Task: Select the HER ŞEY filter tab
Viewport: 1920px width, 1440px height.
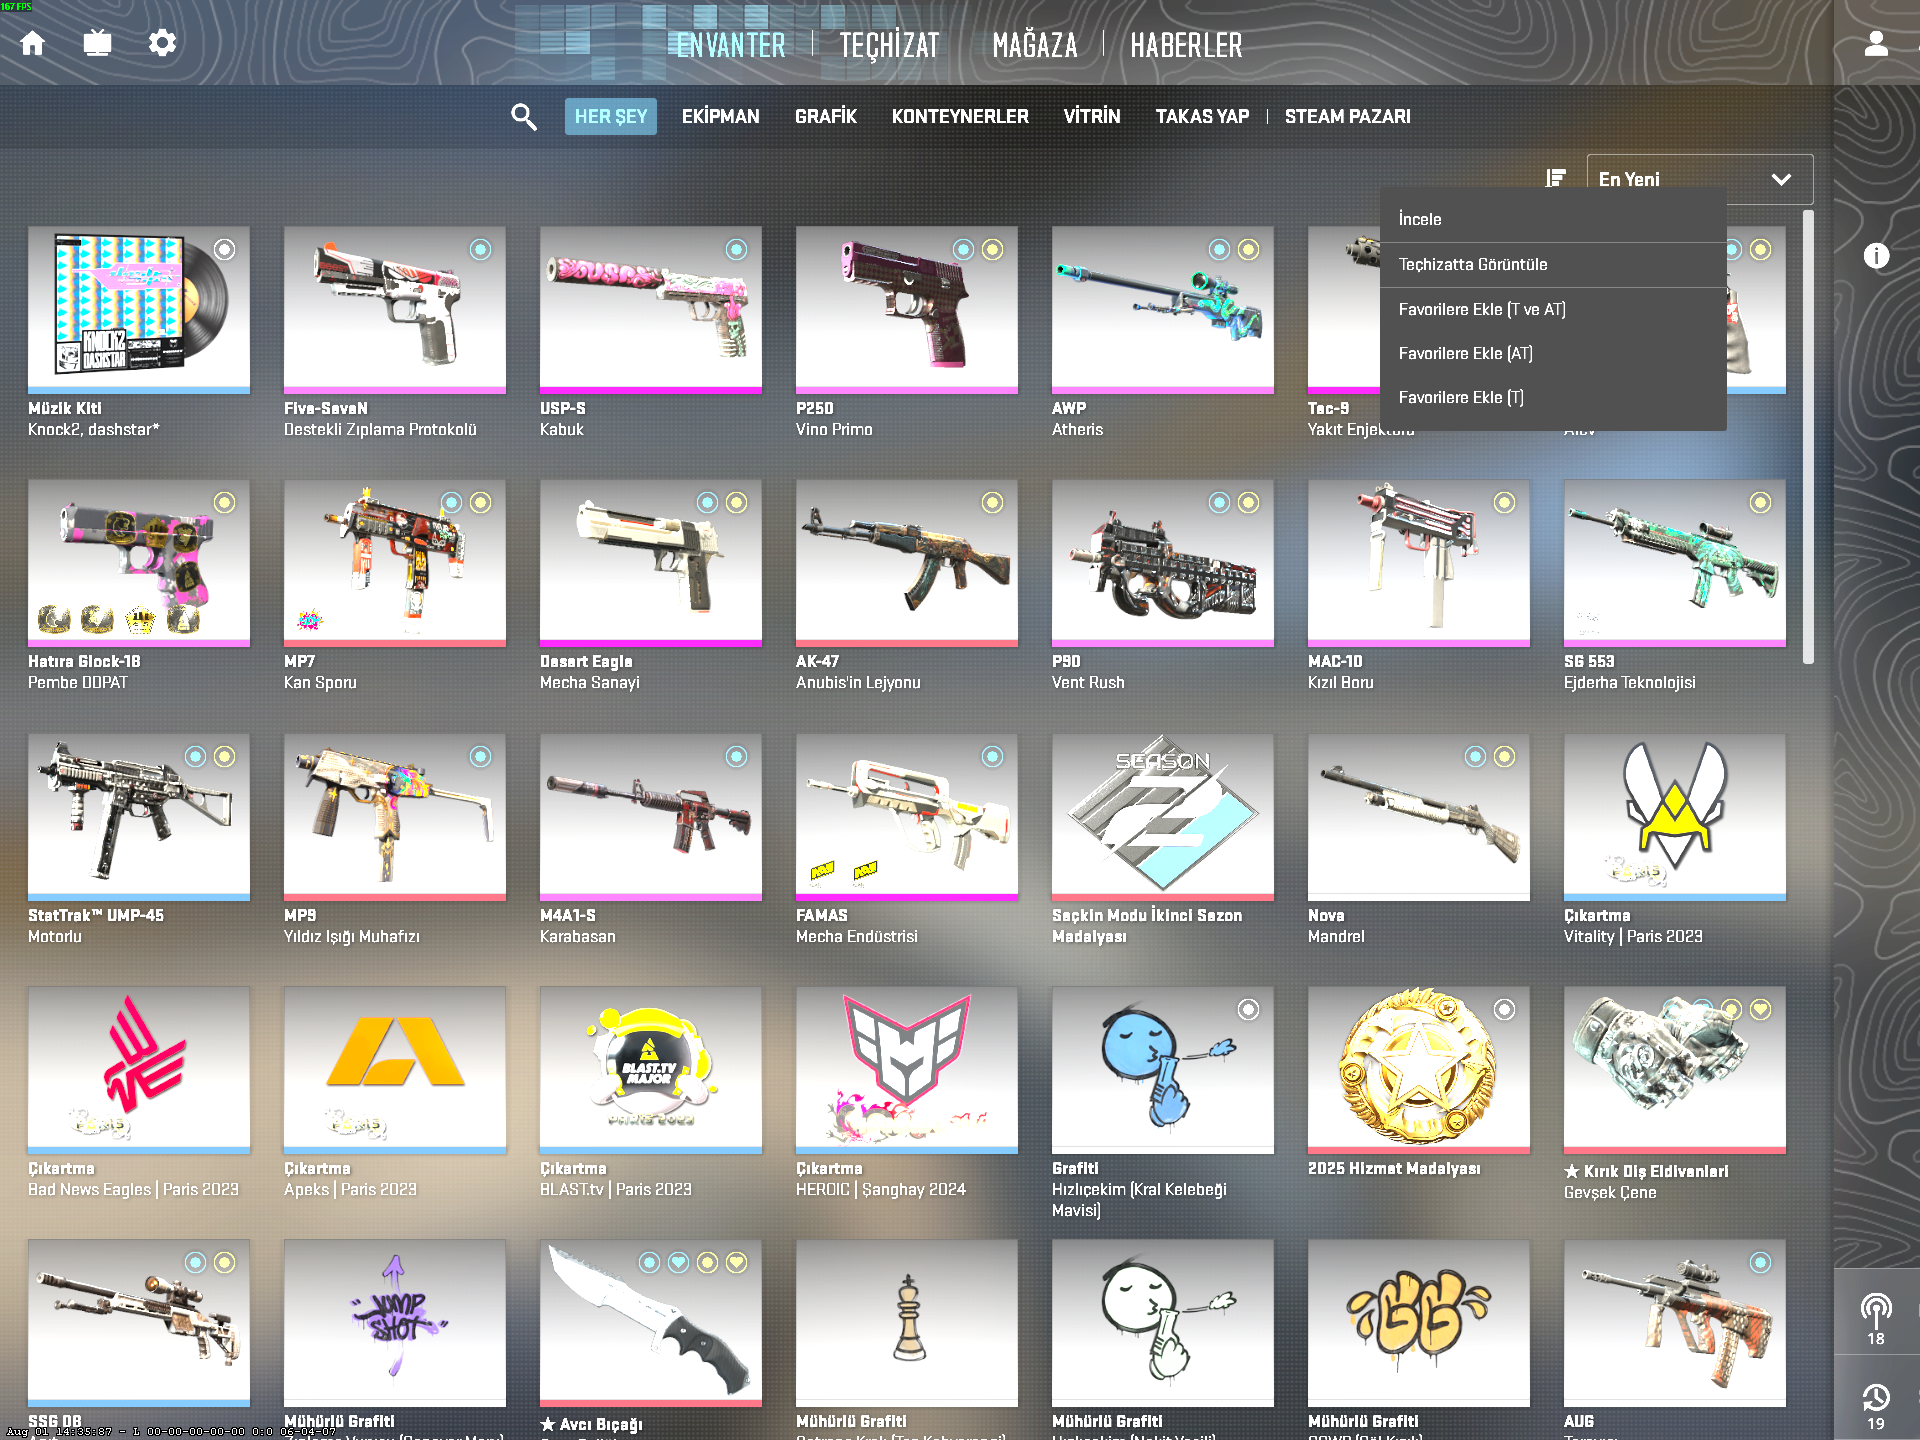Action: pos(610,116)
